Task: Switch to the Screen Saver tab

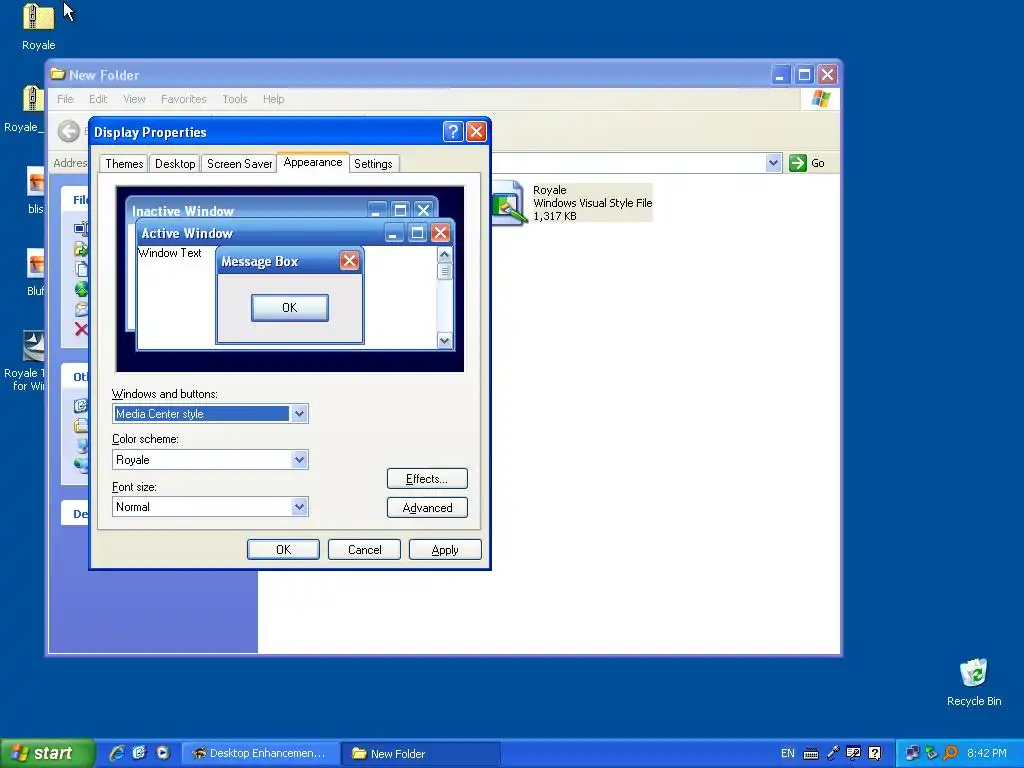Action: tap(239, 163)
